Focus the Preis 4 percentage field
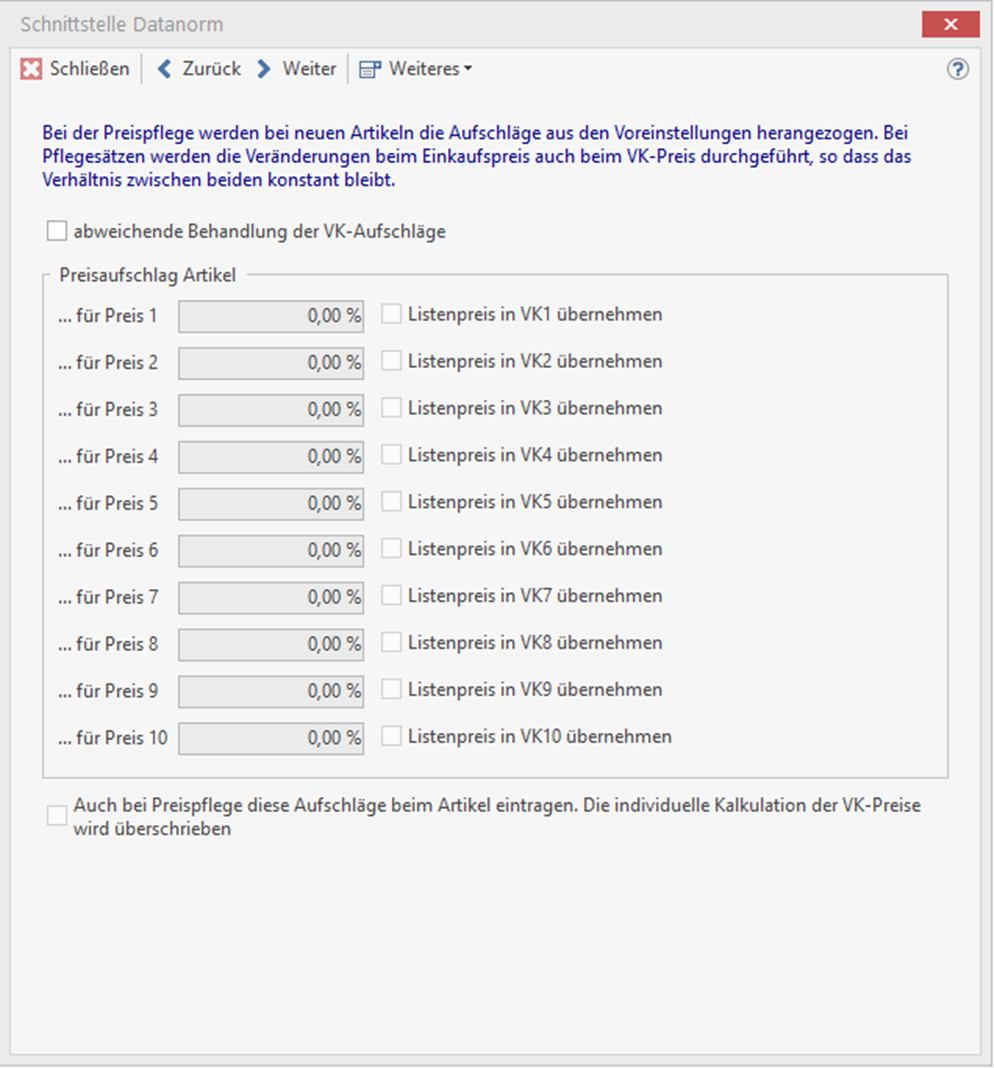 (x=271, y=457)
